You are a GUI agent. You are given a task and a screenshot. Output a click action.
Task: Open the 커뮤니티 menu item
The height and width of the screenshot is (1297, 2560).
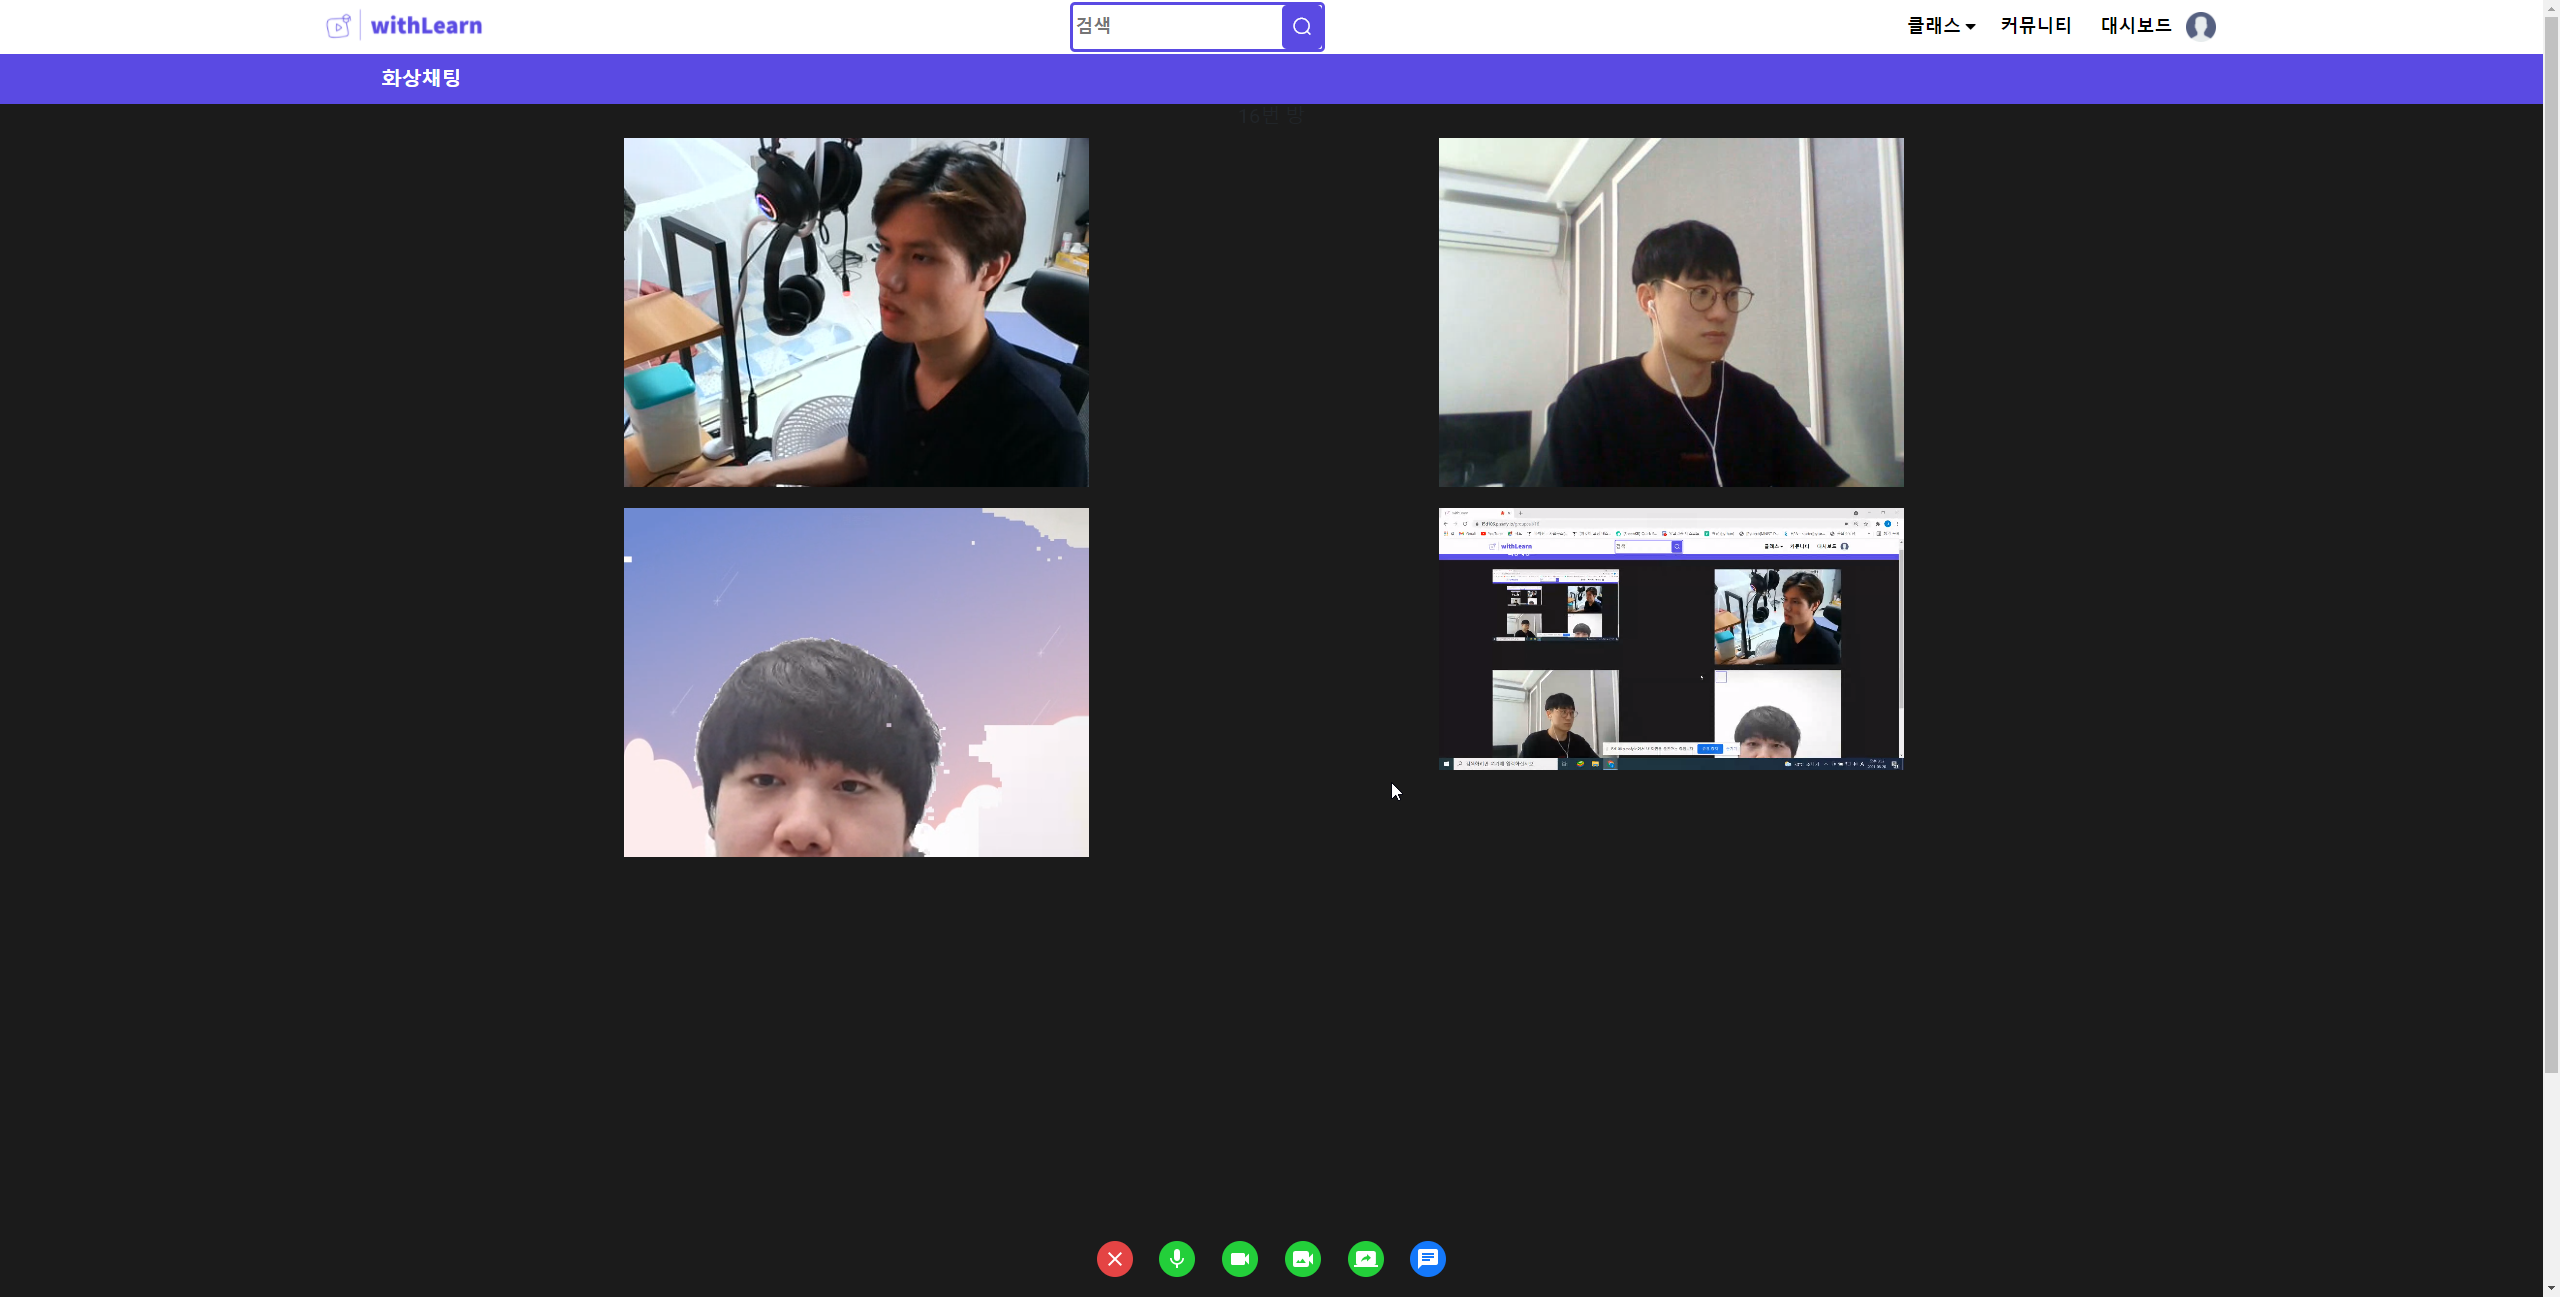2036,26
